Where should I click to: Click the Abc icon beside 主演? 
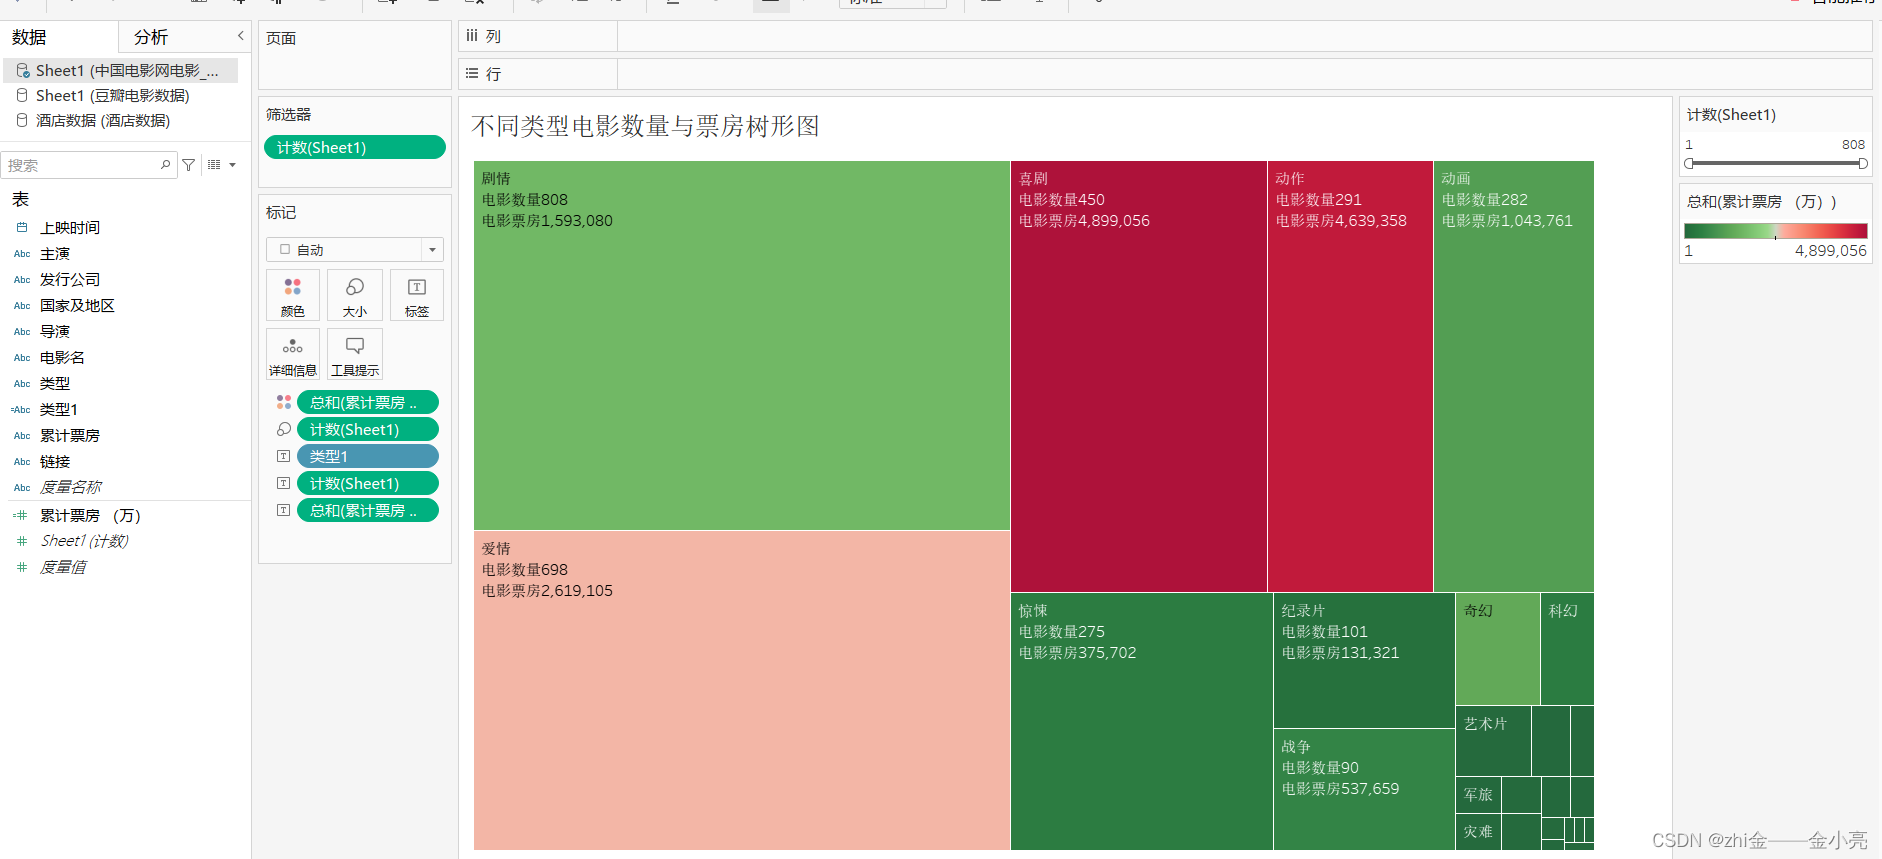pos(22,254)
